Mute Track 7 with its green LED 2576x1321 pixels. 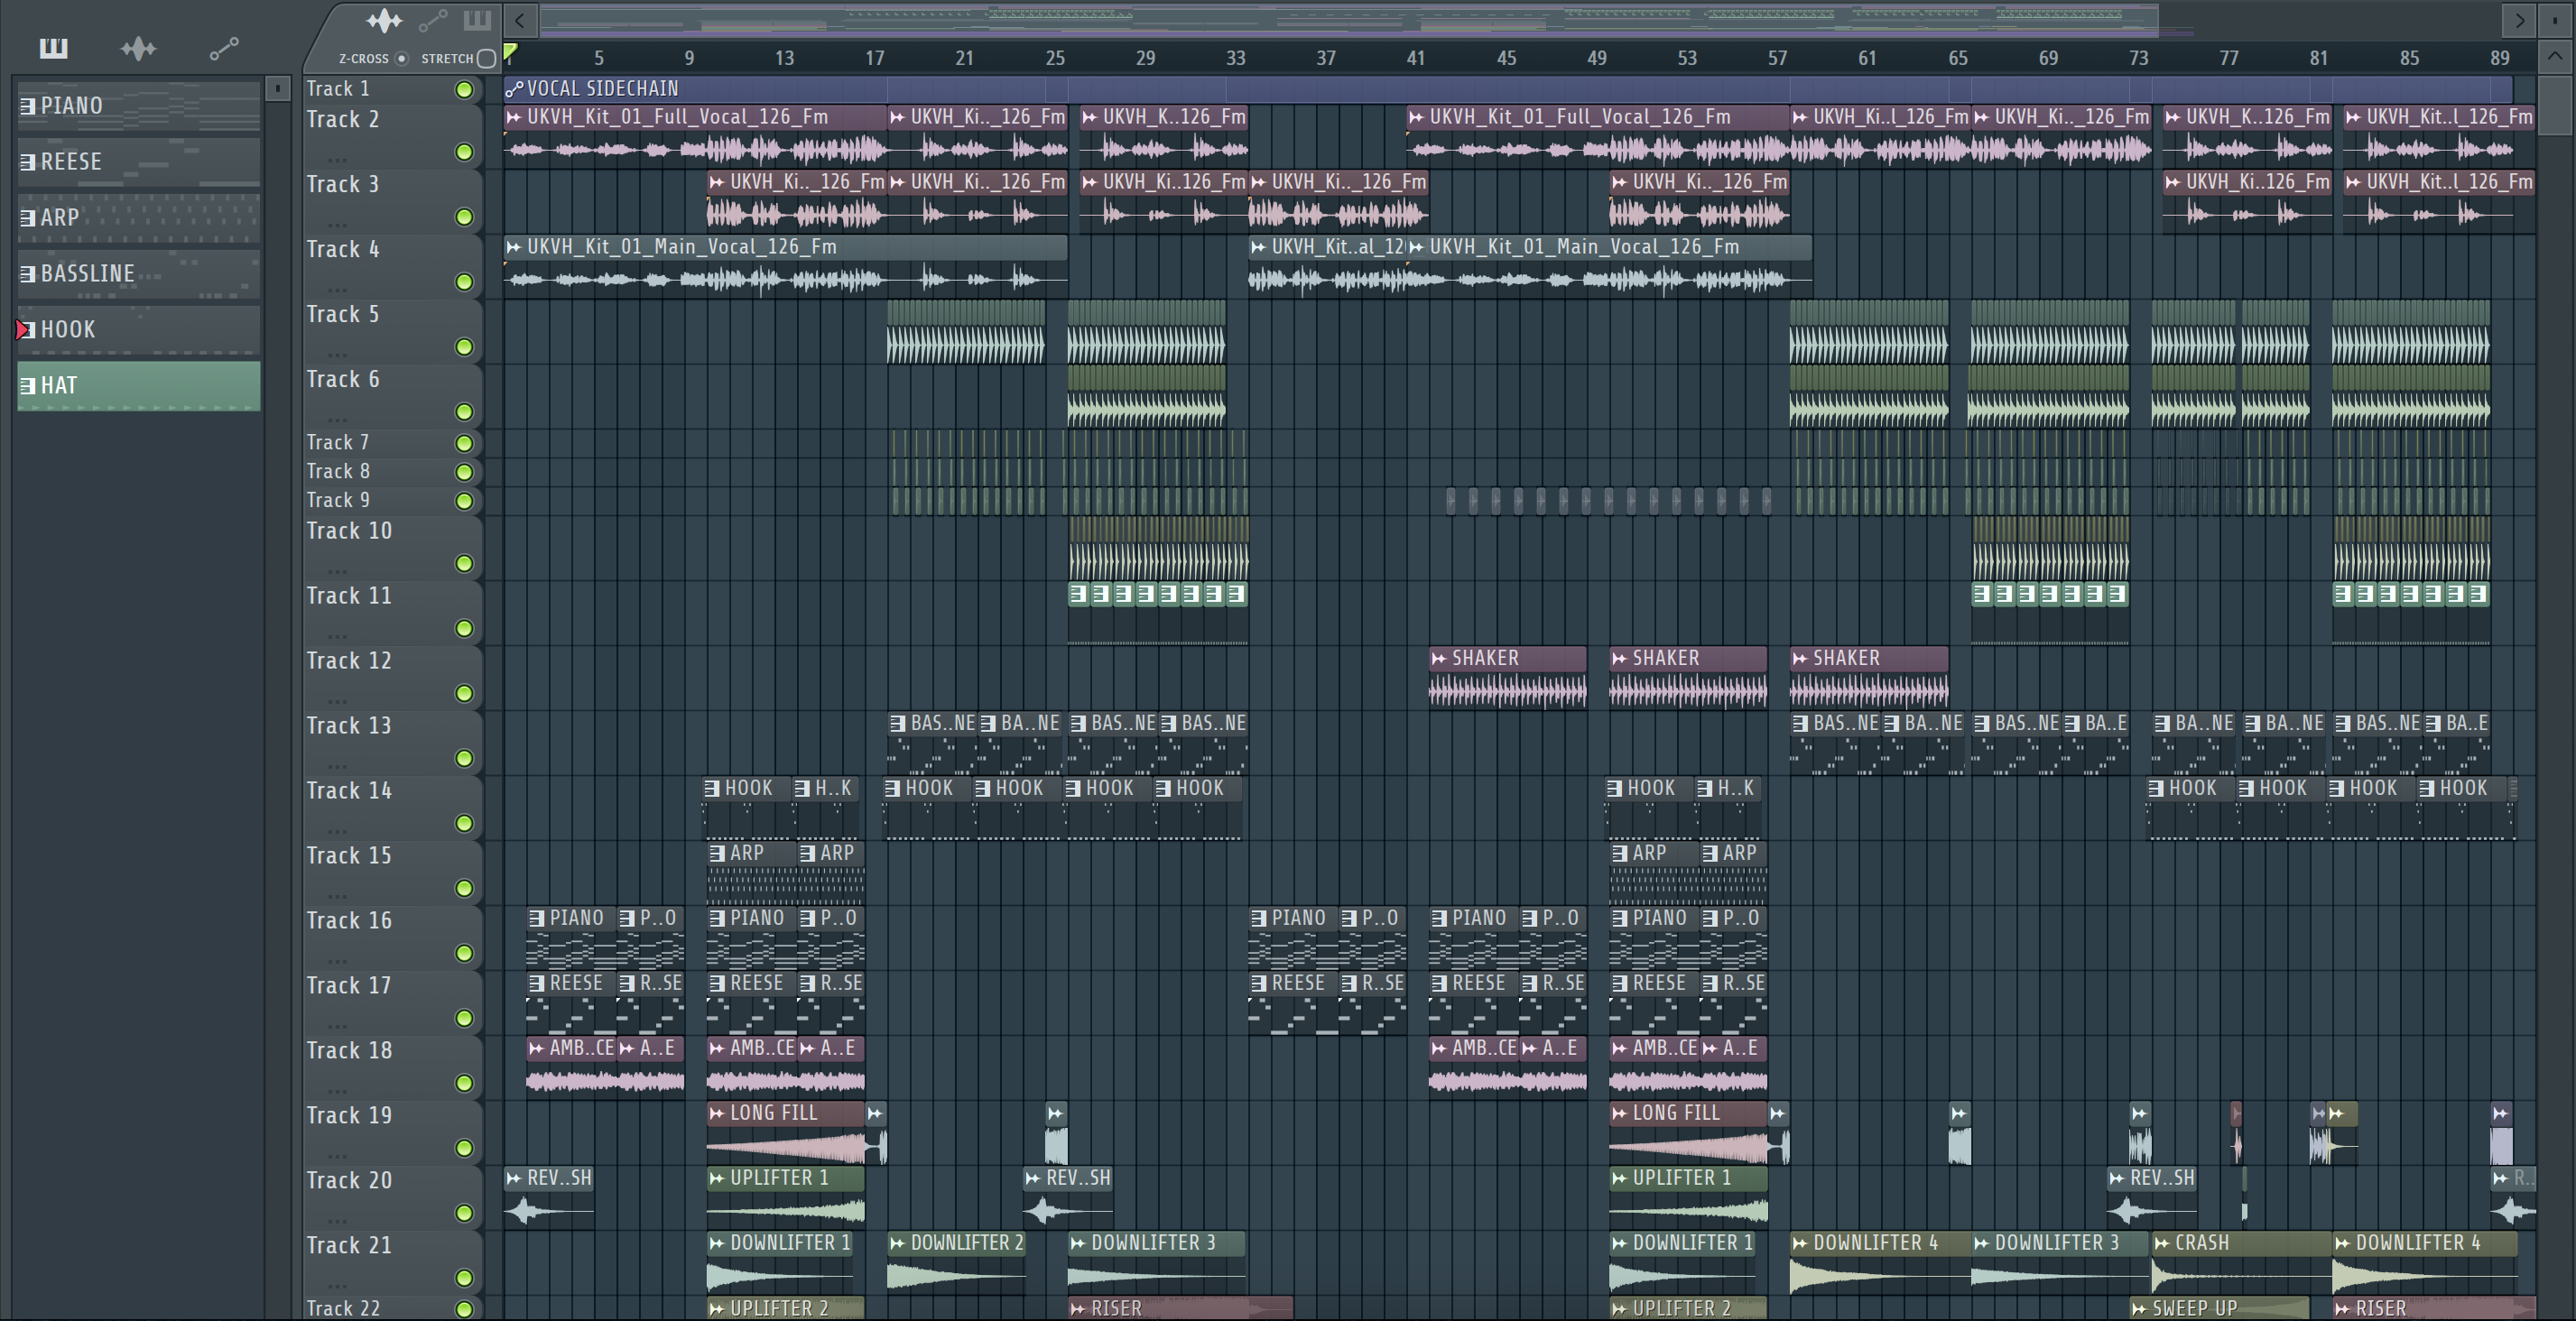(x=464, y=443)
